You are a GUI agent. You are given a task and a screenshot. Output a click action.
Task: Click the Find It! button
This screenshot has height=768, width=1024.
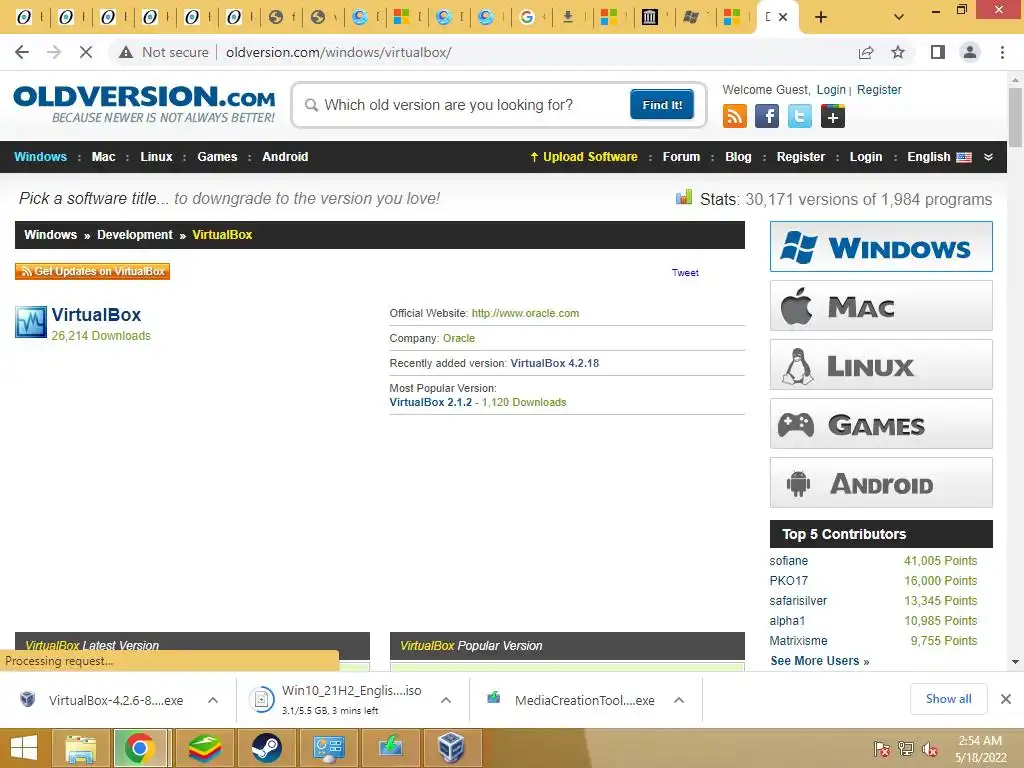662,104
